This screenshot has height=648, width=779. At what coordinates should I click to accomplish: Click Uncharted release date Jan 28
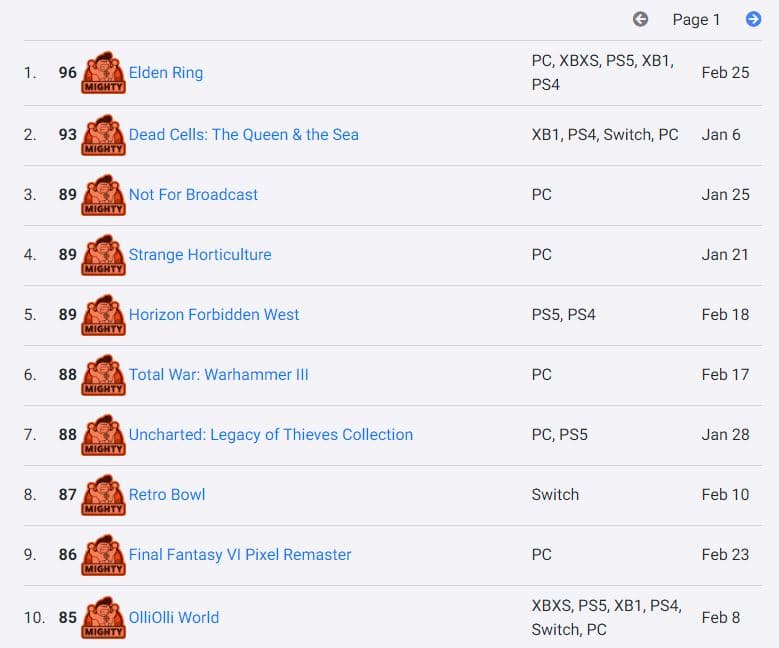pyautogui.click(x=725, y=435)
